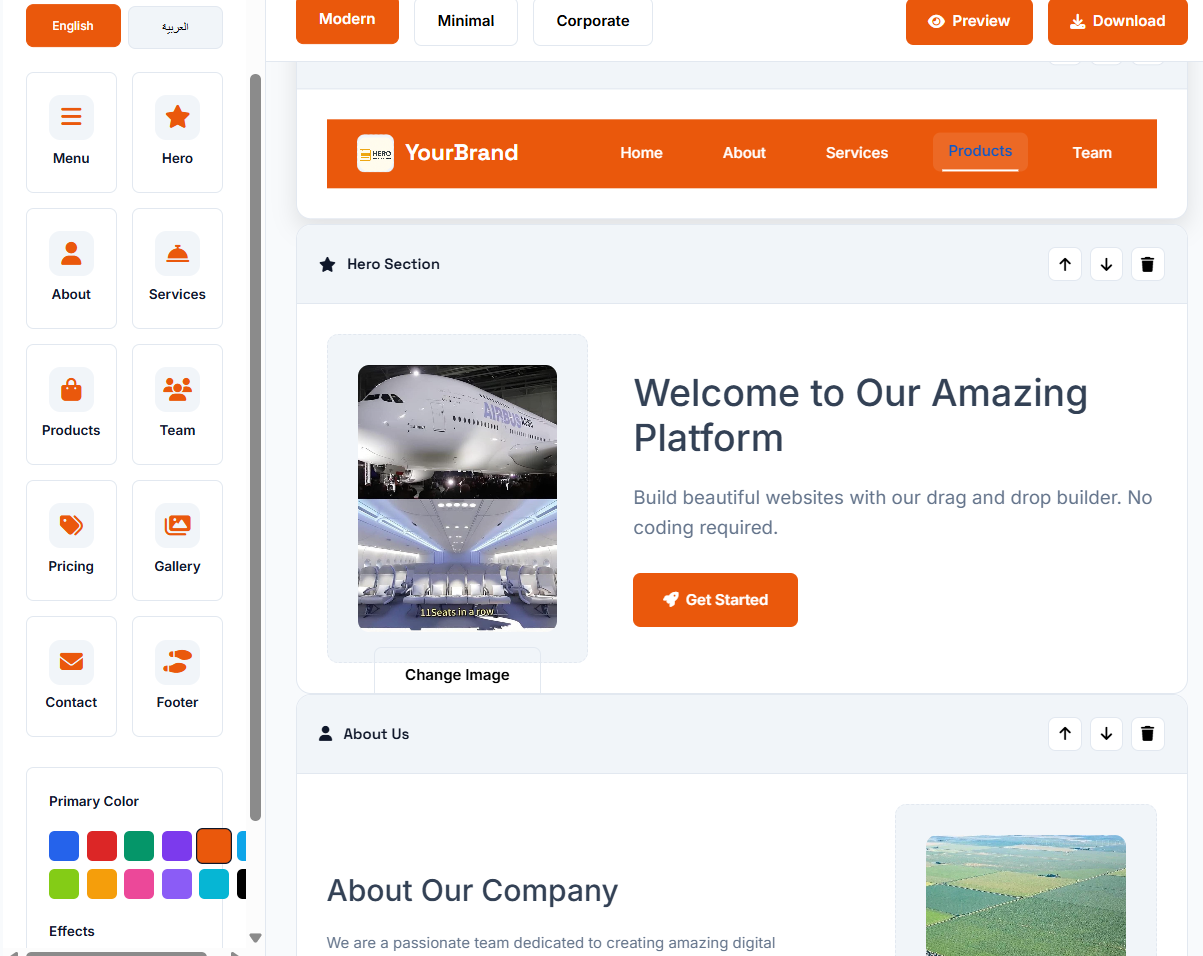
Task: Add the Products bag component
Action: pyautogui.click(x=71, y=404)
